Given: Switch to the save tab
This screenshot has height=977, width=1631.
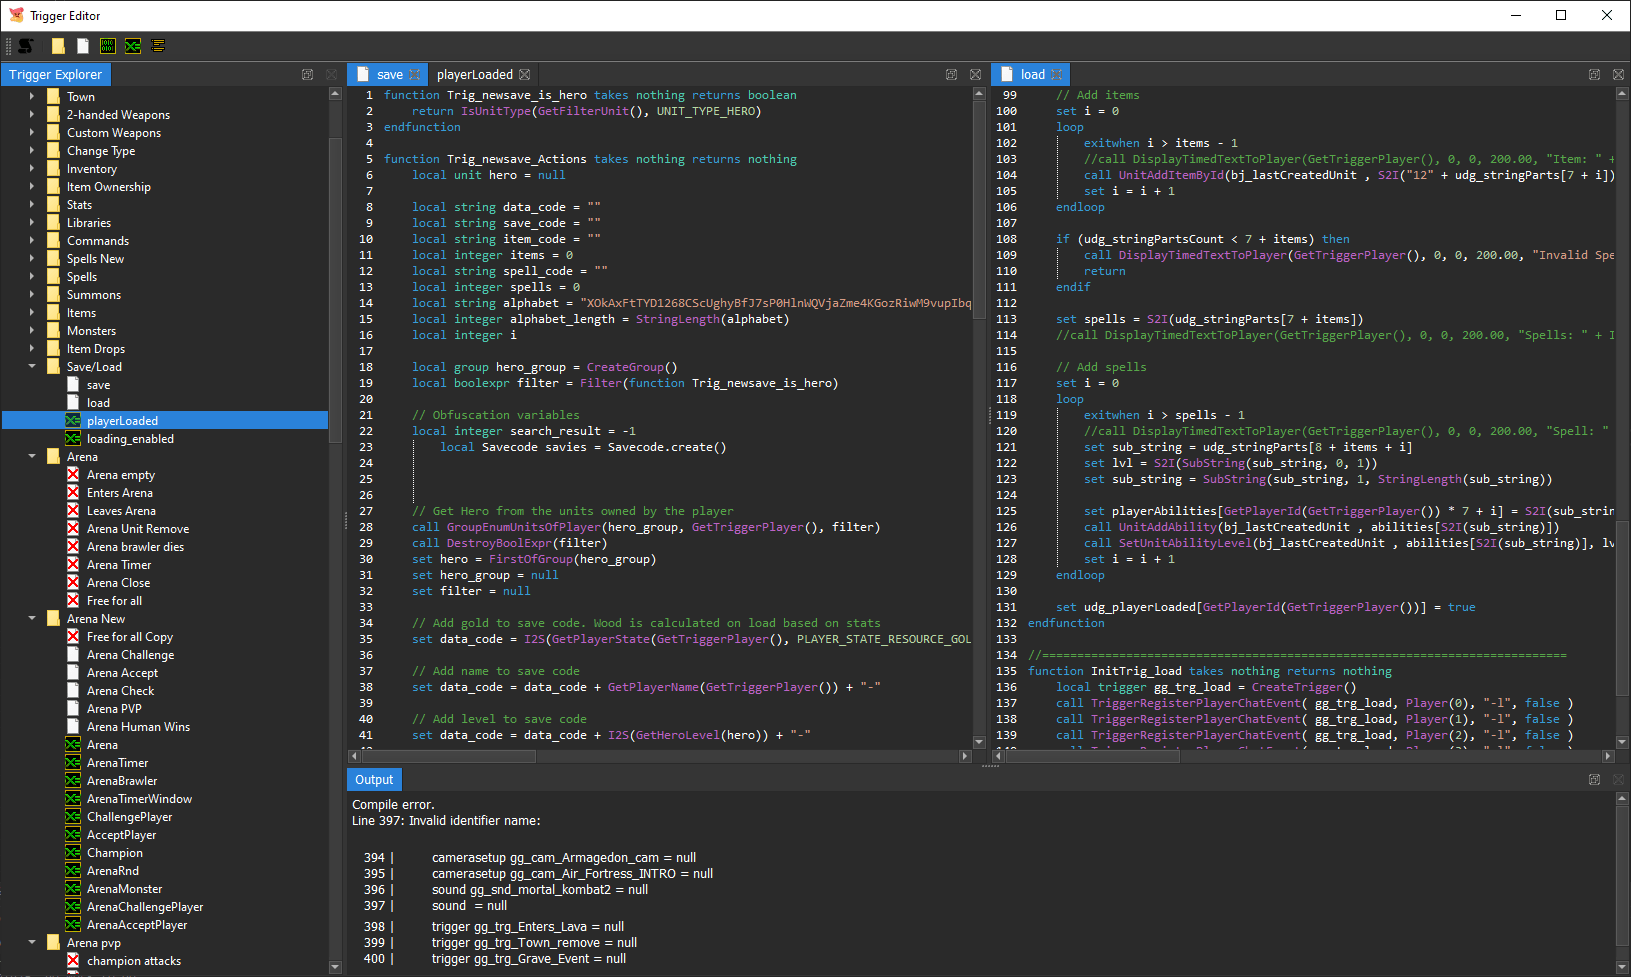Looking at the screenshot, I should 389,75.
